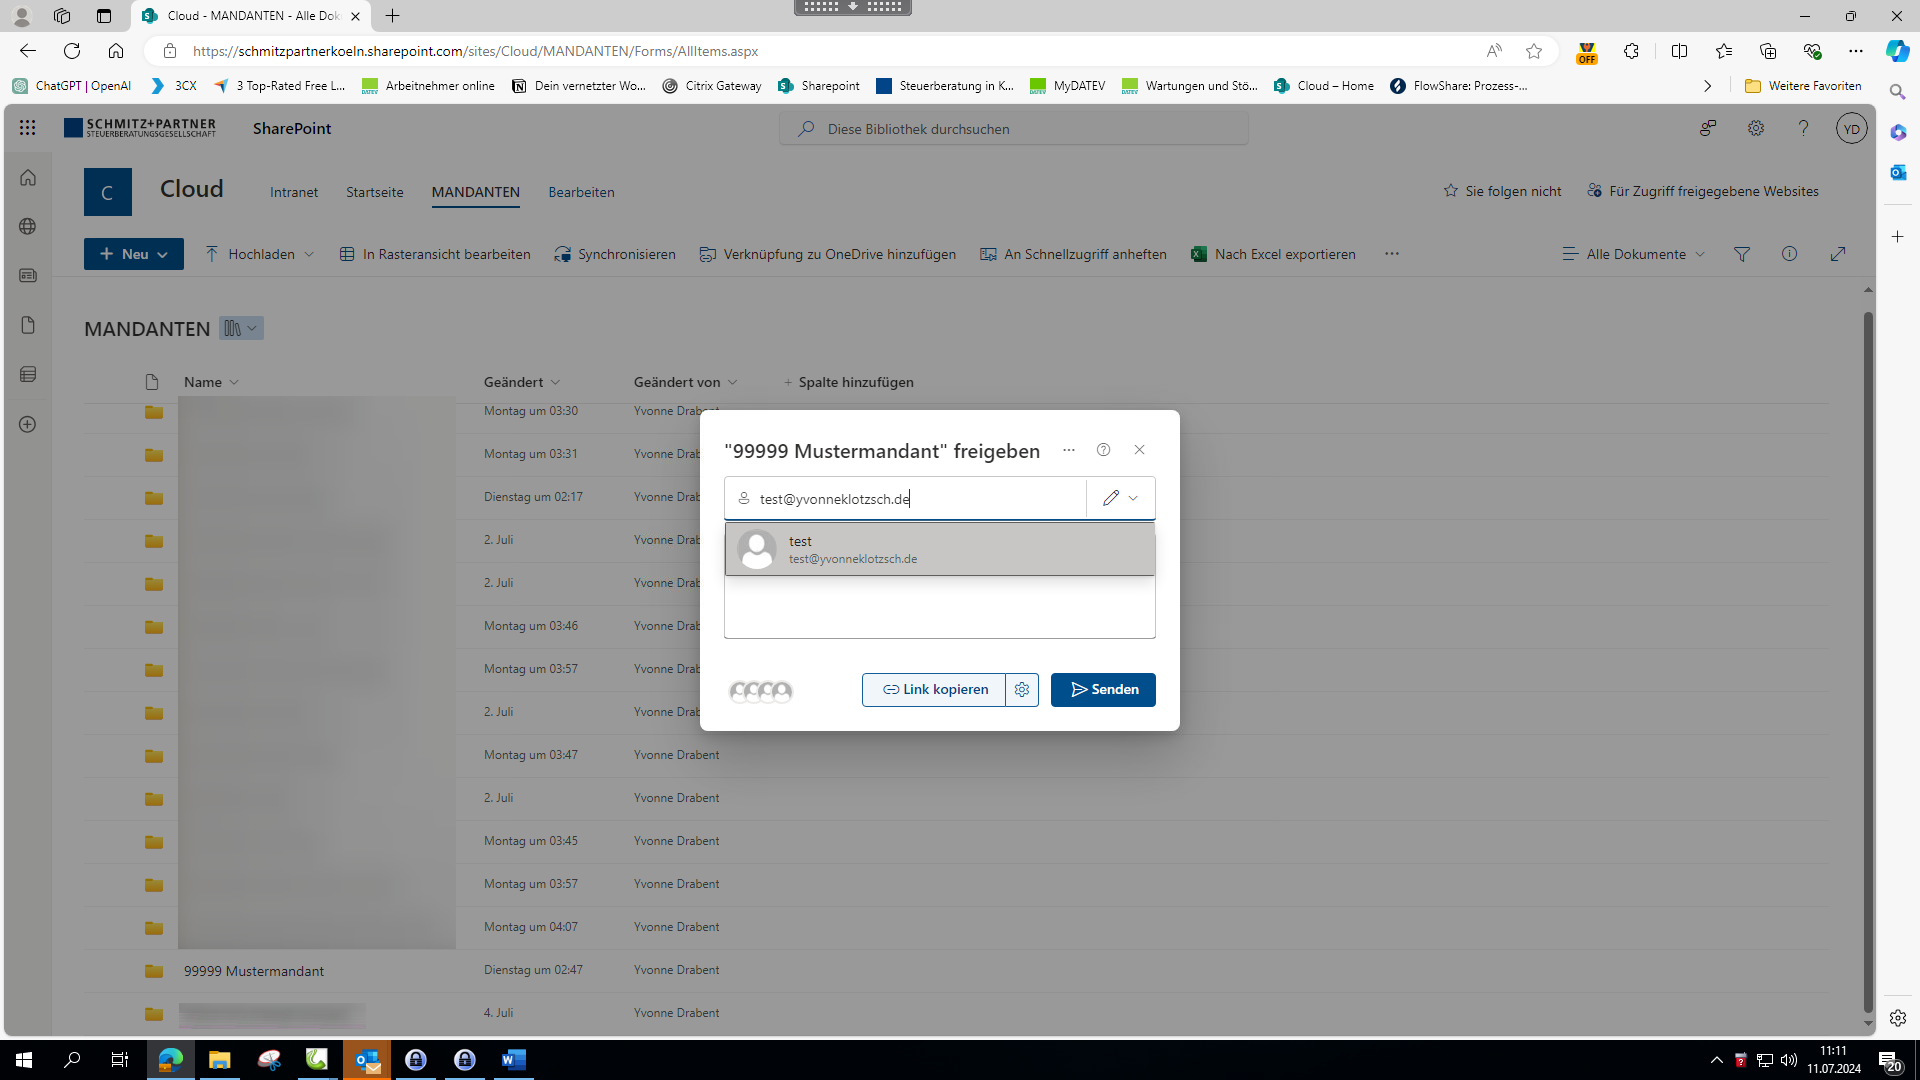Switch to the Intranet tab
Screen dimensions: 1920x1080
tap(294, 192)
